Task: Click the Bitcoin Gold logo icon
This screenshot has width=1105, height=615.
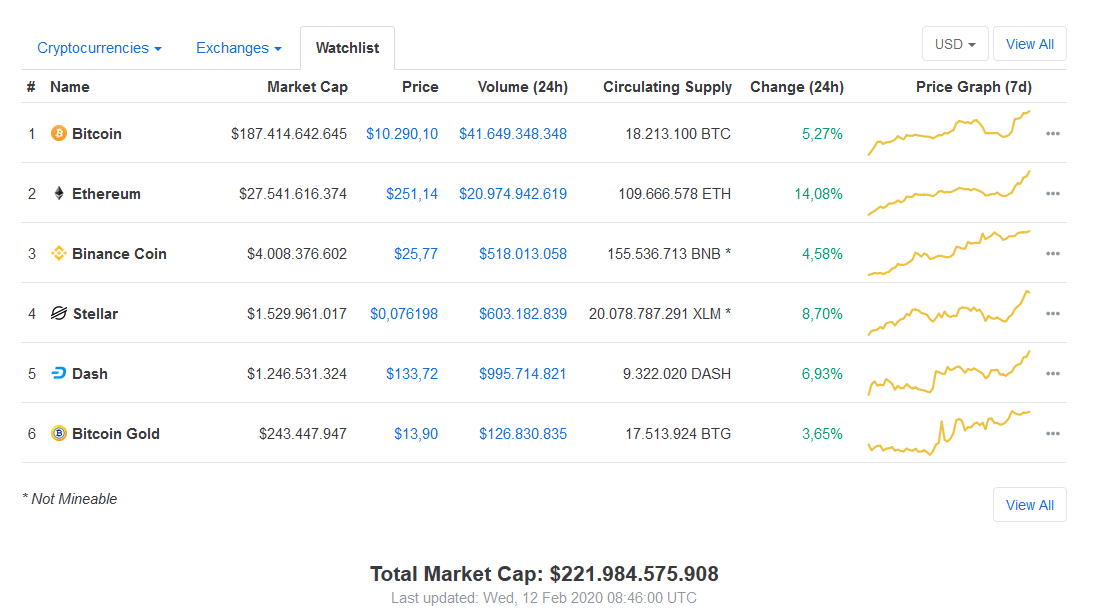Action: pos(59,433)
